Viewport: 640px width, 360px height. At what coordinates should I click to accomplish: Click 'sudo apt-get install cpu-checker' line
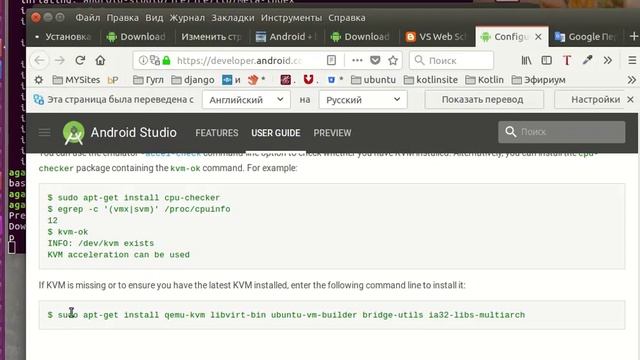(x=133, y=198)
